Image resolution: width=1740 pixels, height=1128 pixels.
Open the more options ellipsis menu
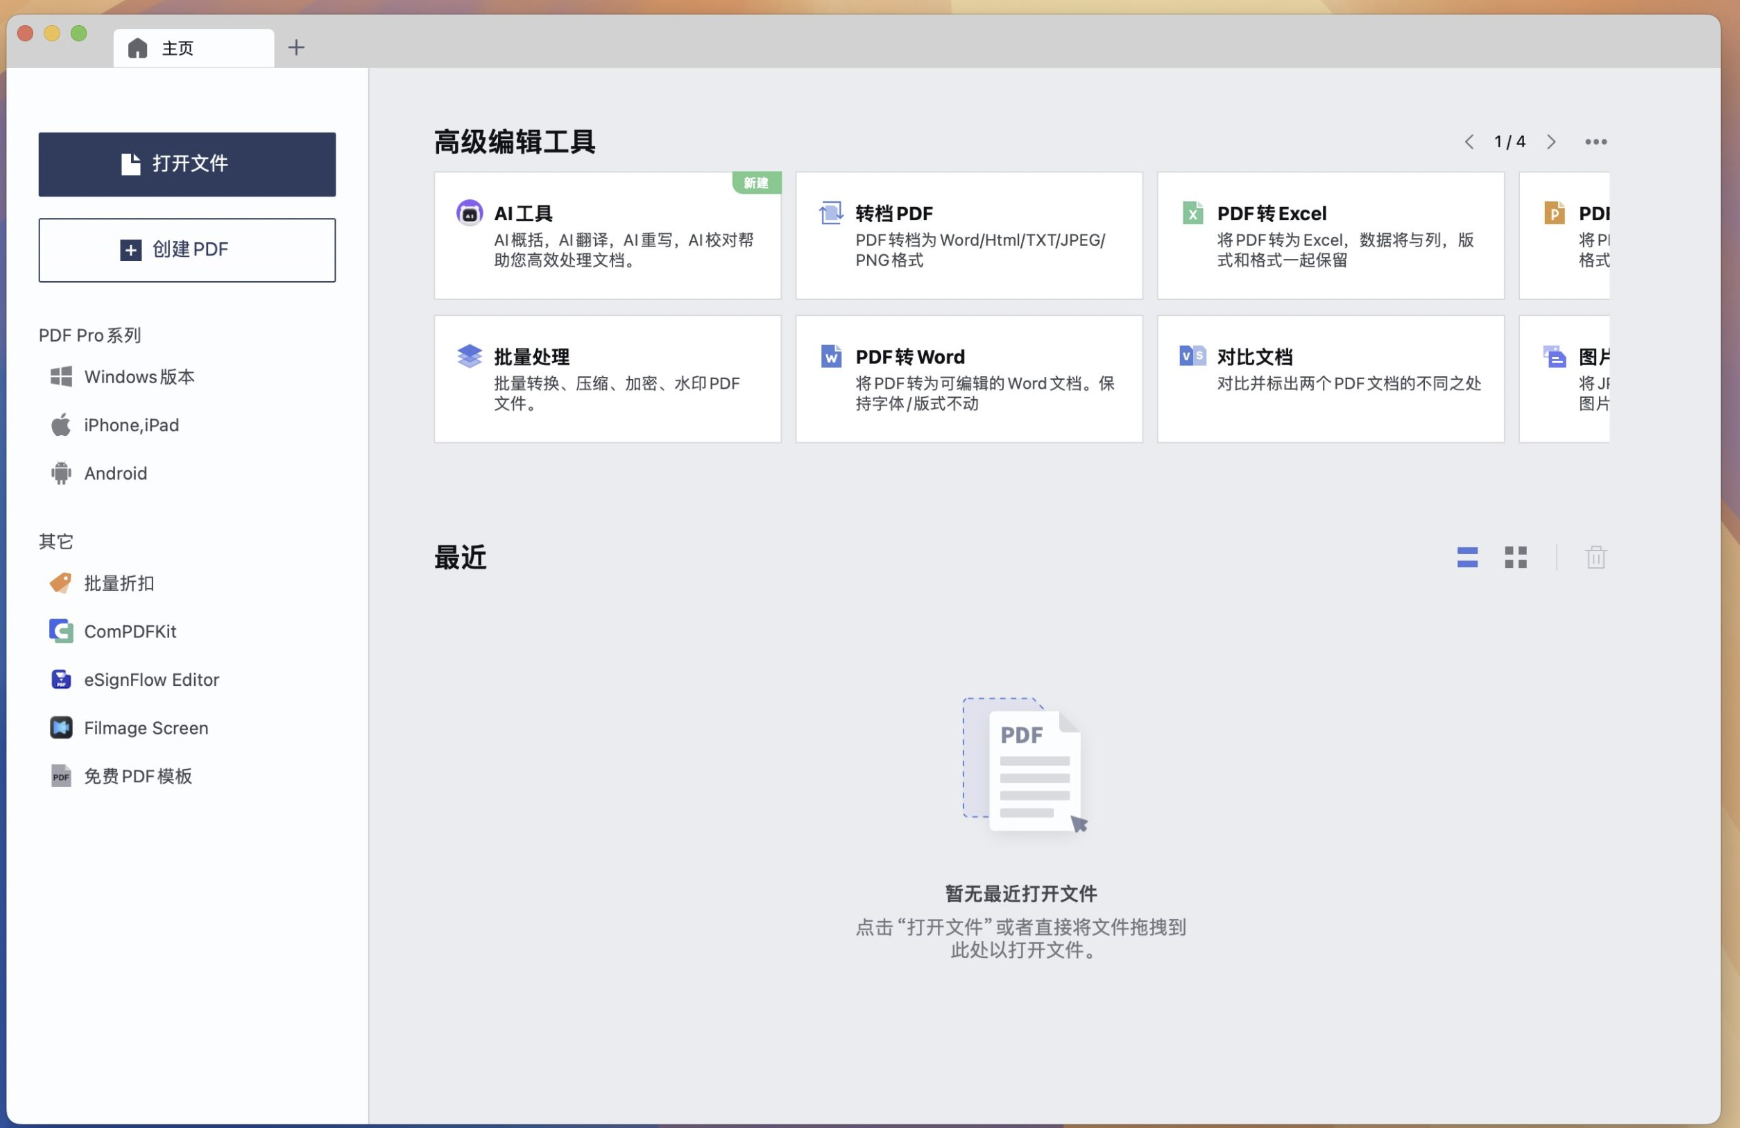click(1597, 141)
